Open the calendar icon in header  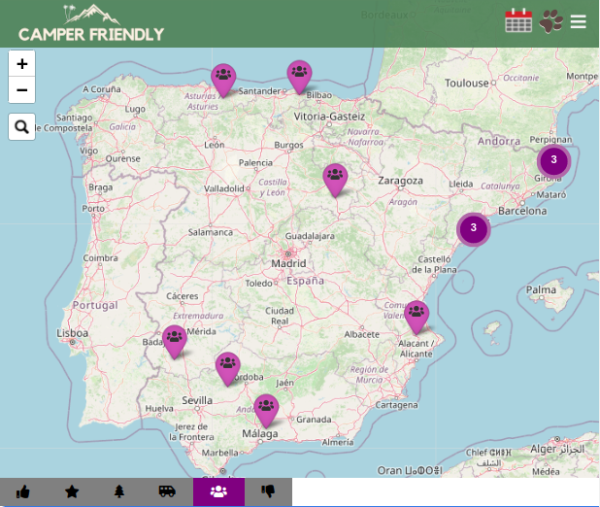tap(518, 21)
